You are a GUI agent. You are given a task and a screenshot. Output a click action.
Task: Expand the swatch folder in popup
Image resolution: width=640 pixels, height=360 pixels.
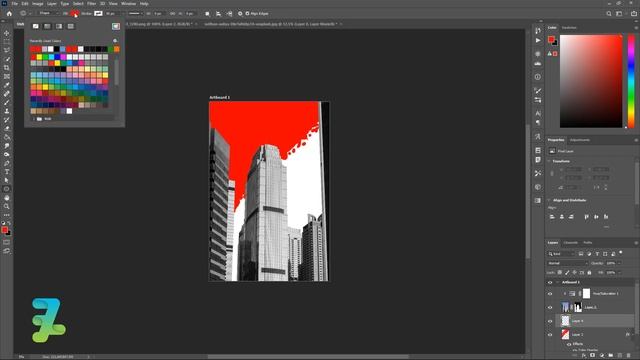tap(34, 119)
